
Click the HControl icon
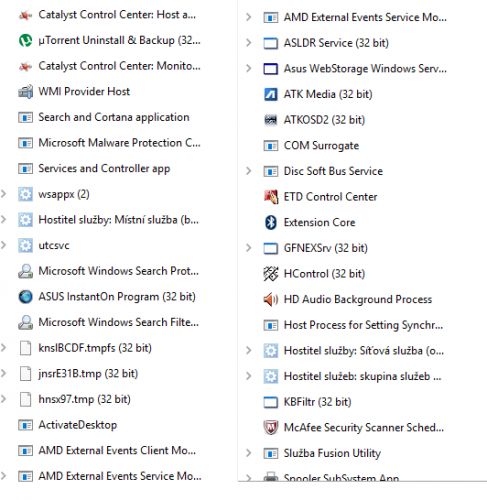pos(271,274)
